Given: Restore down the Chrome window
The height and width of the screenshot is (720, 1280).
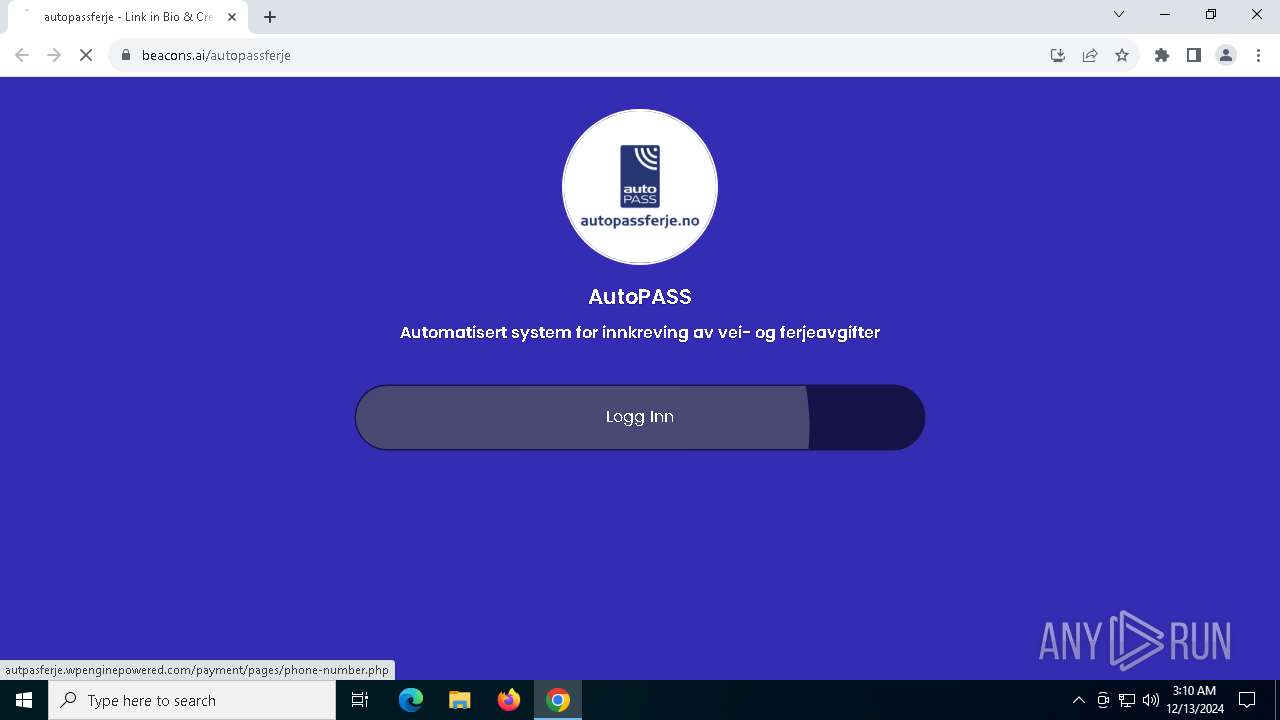Looking at the screenshot, I should click(x=1211, y=15).
